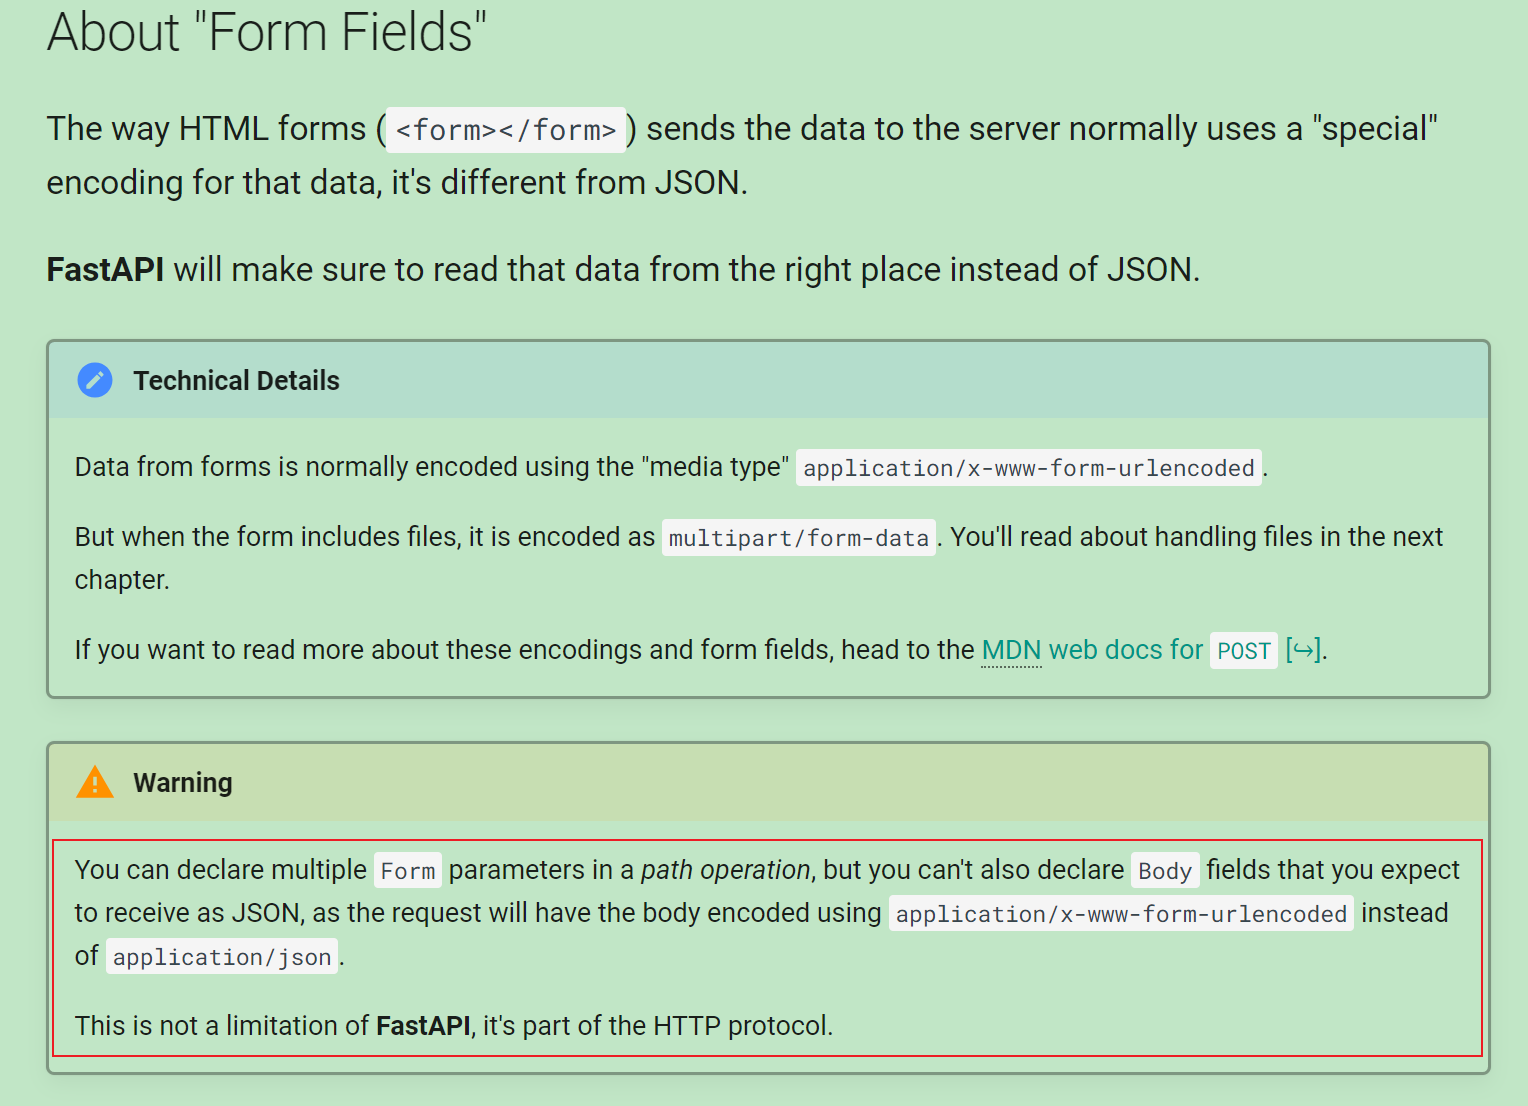
Task: Click the application/json inline code
Action: (x=222, y=957)
